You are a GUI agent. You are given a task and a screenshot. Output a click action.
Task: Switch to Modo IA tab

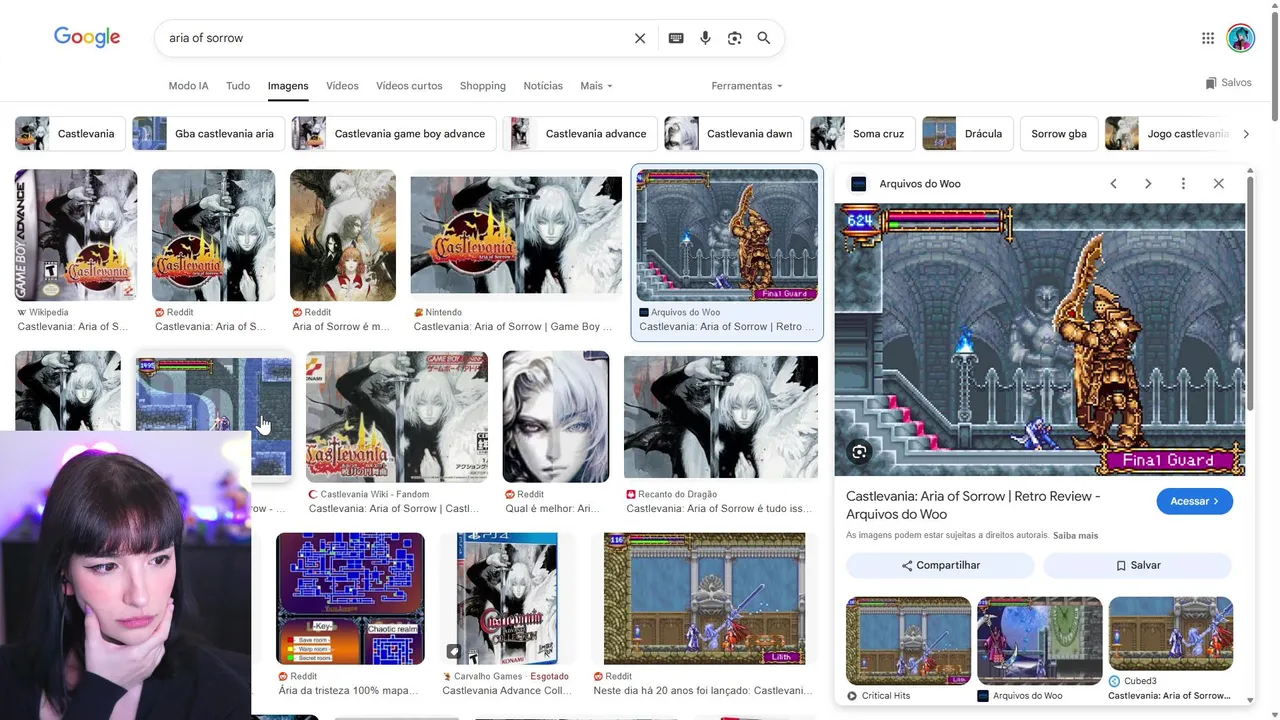[x=188, y=86]
